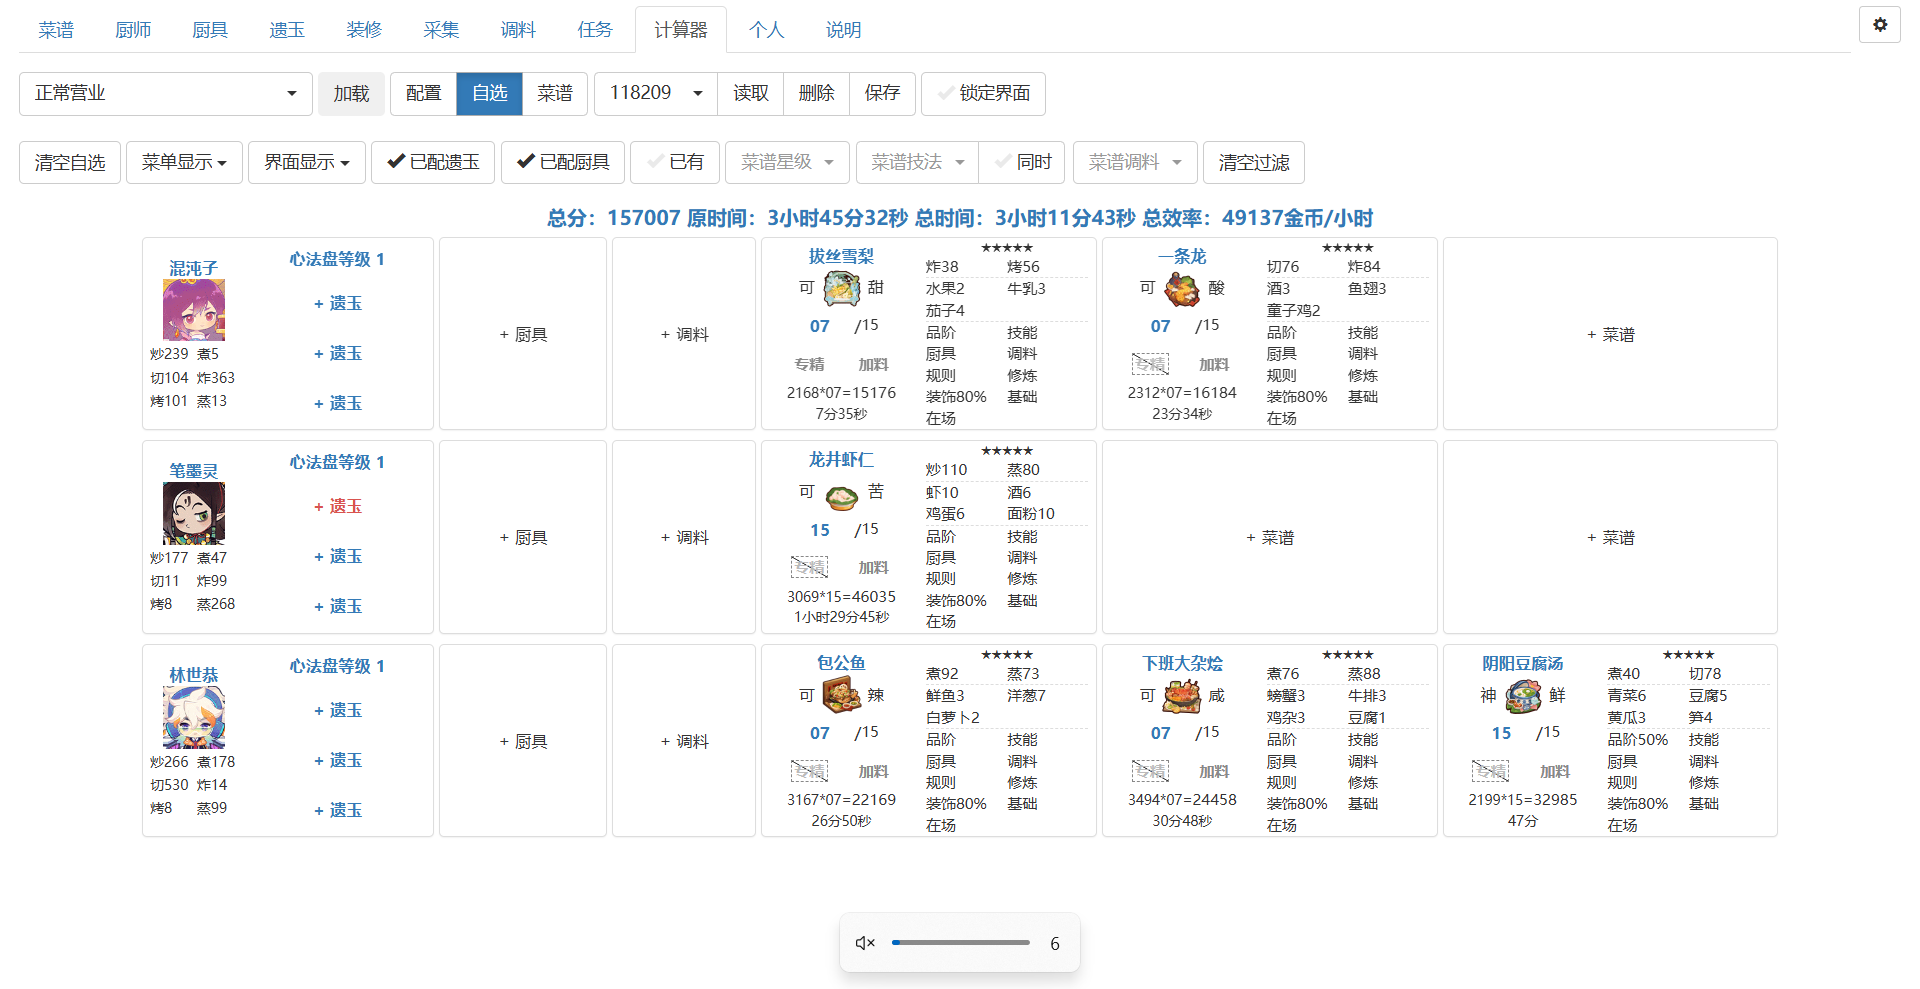The height and width of the screenshot is (989, 1920).
Task: Adjust the volume slider
Action: pyautogui.click(x=960, y=942)
